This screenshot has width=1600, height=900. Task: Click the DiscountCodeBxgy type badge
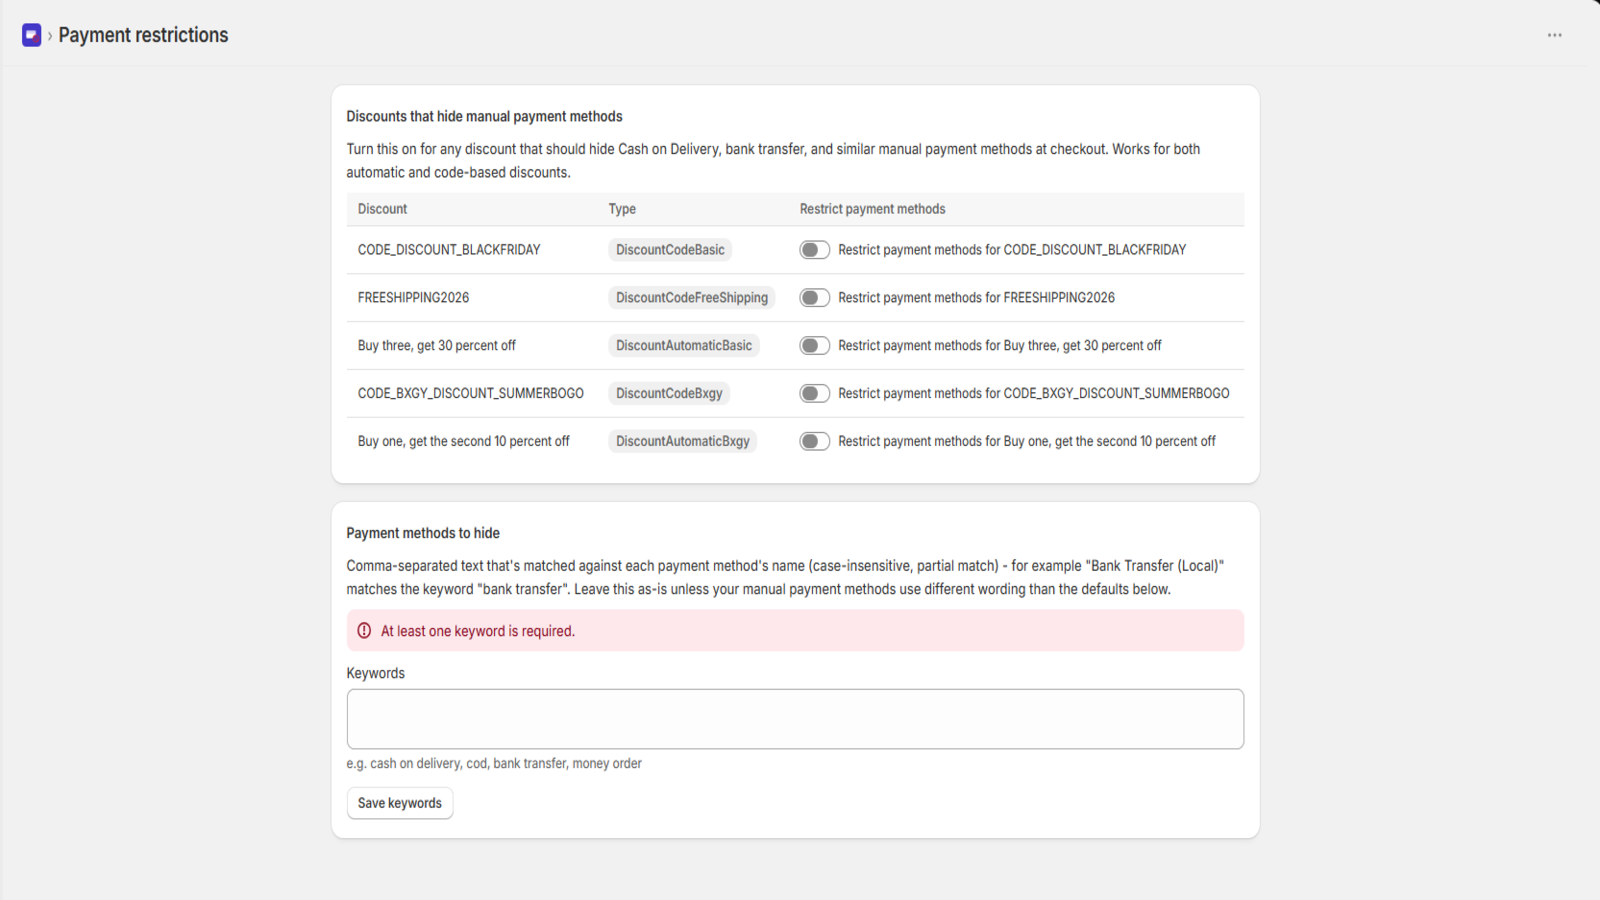[669, 394]
